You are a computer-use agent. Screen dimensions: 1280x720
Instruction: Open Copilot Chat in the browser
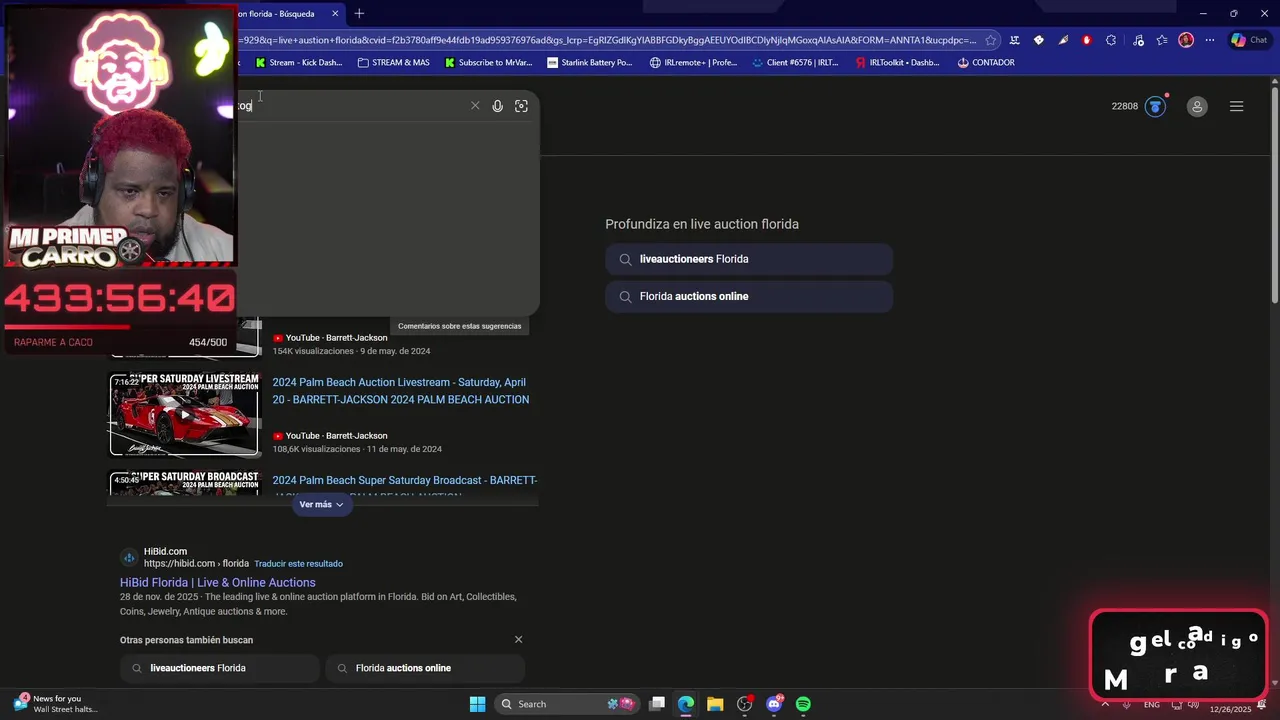[1249, 40]
